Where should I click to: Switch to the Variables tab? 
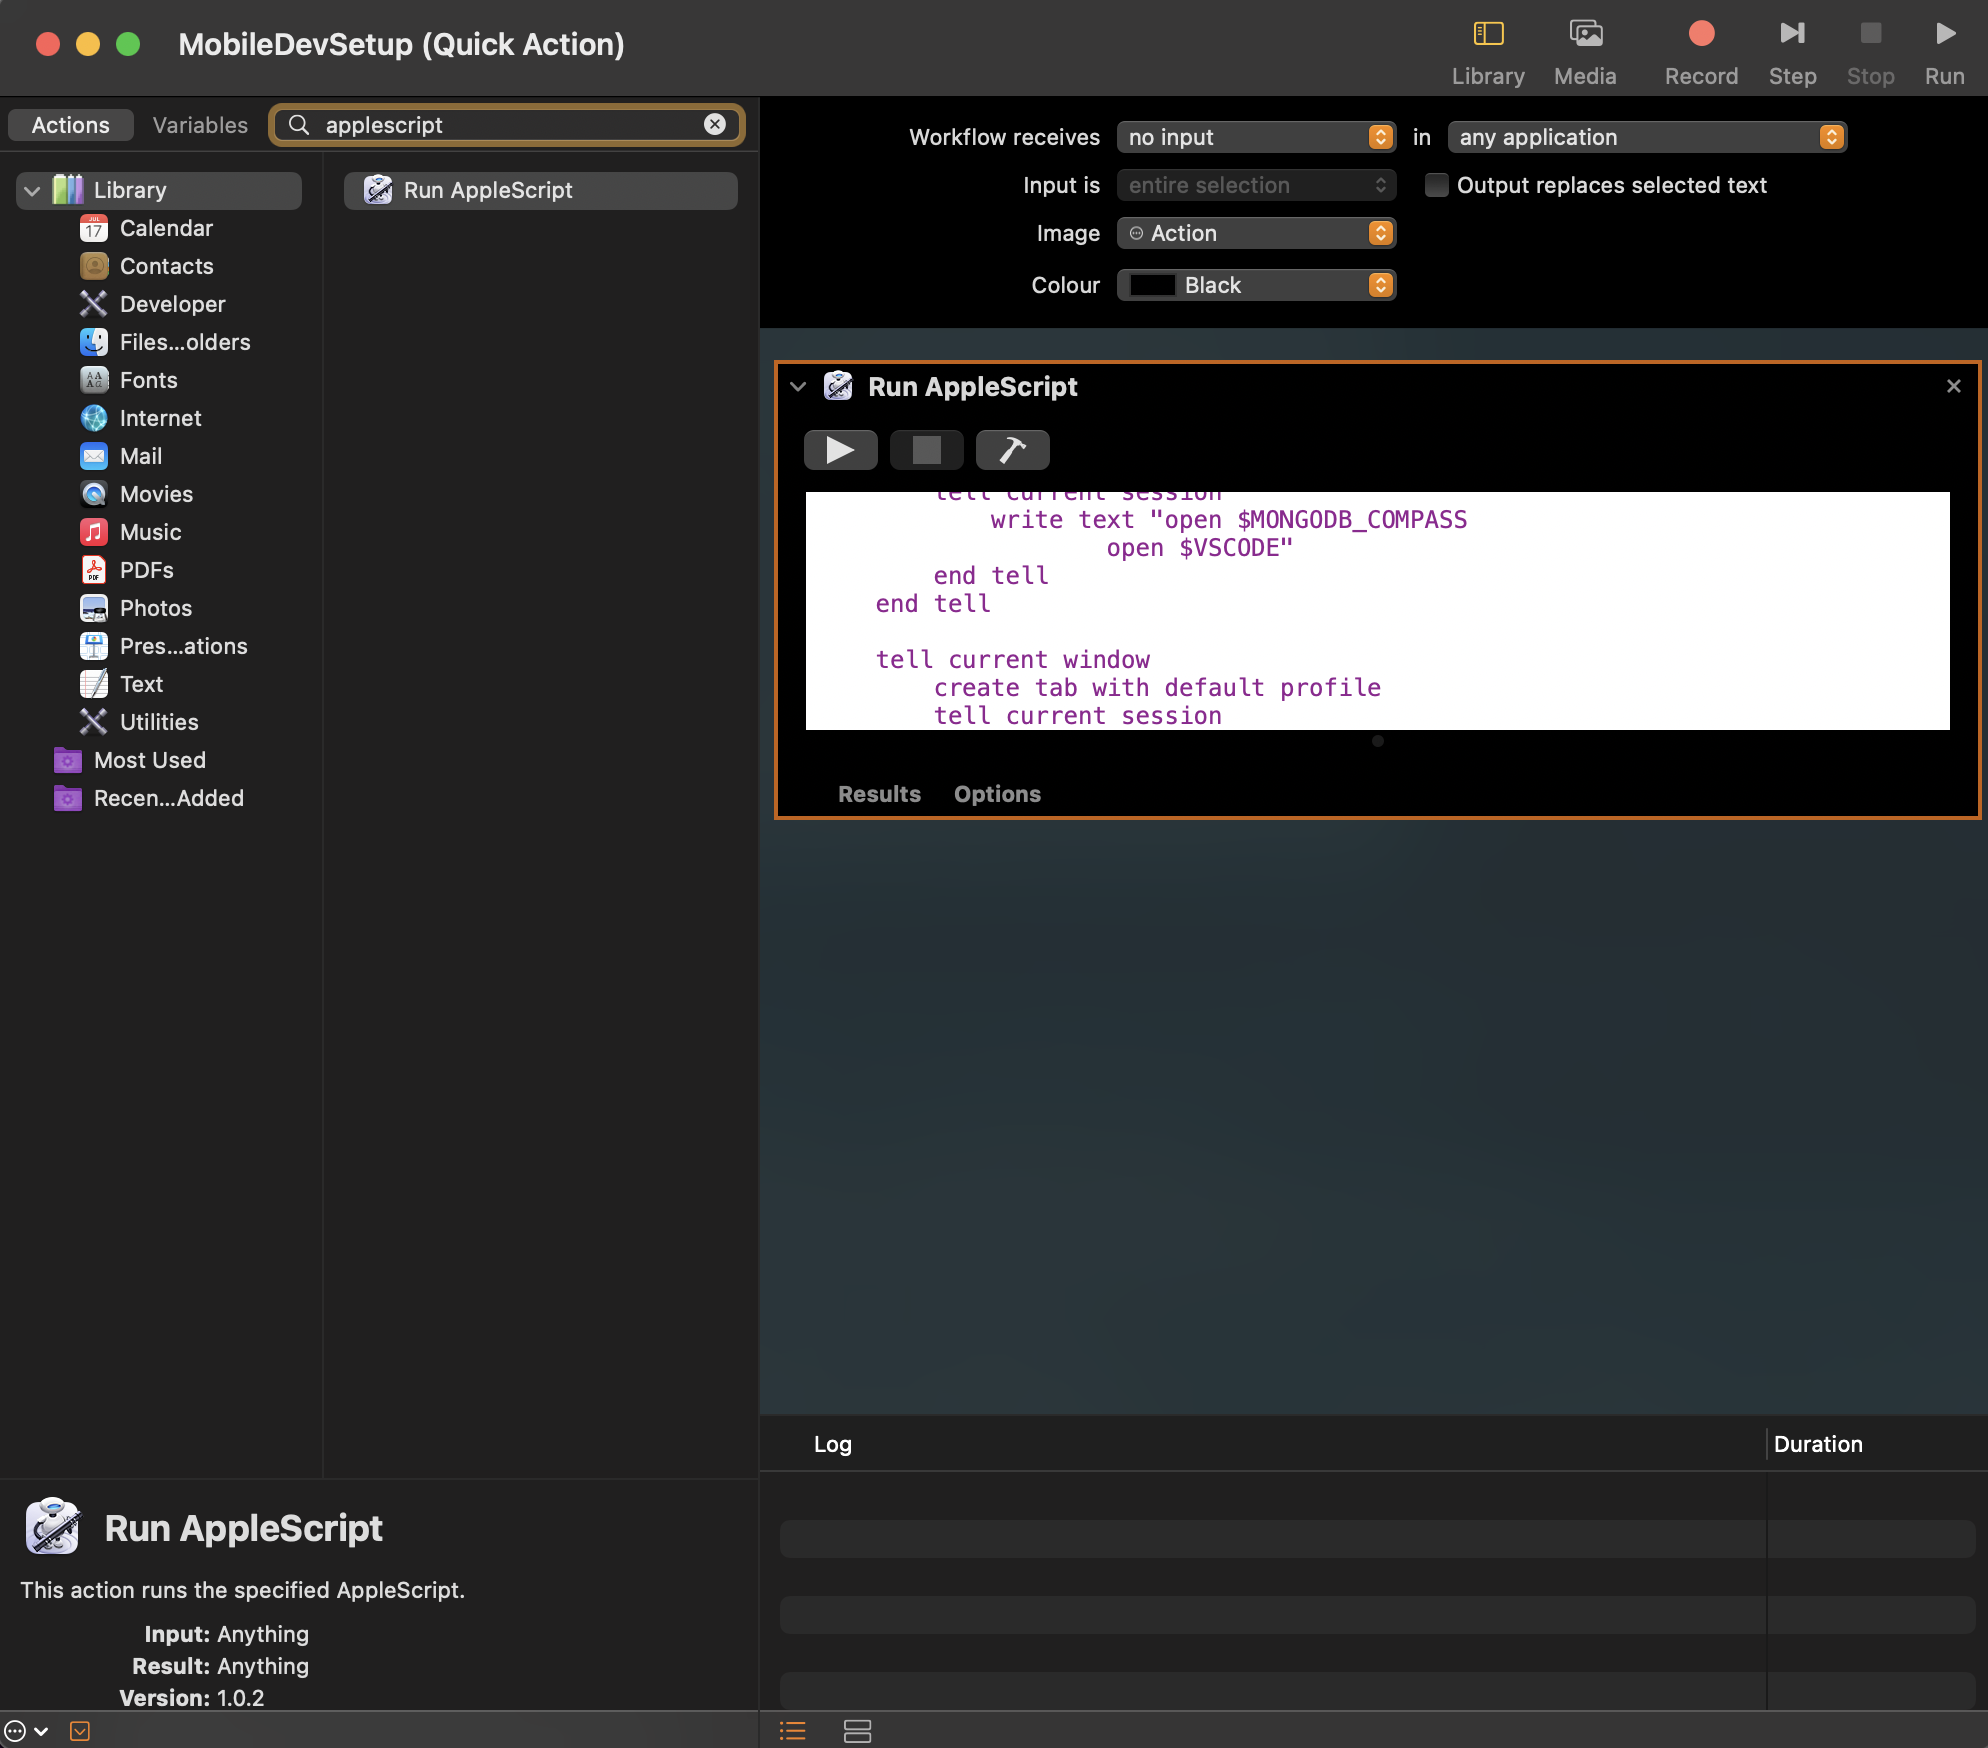(x=200, y=125)
